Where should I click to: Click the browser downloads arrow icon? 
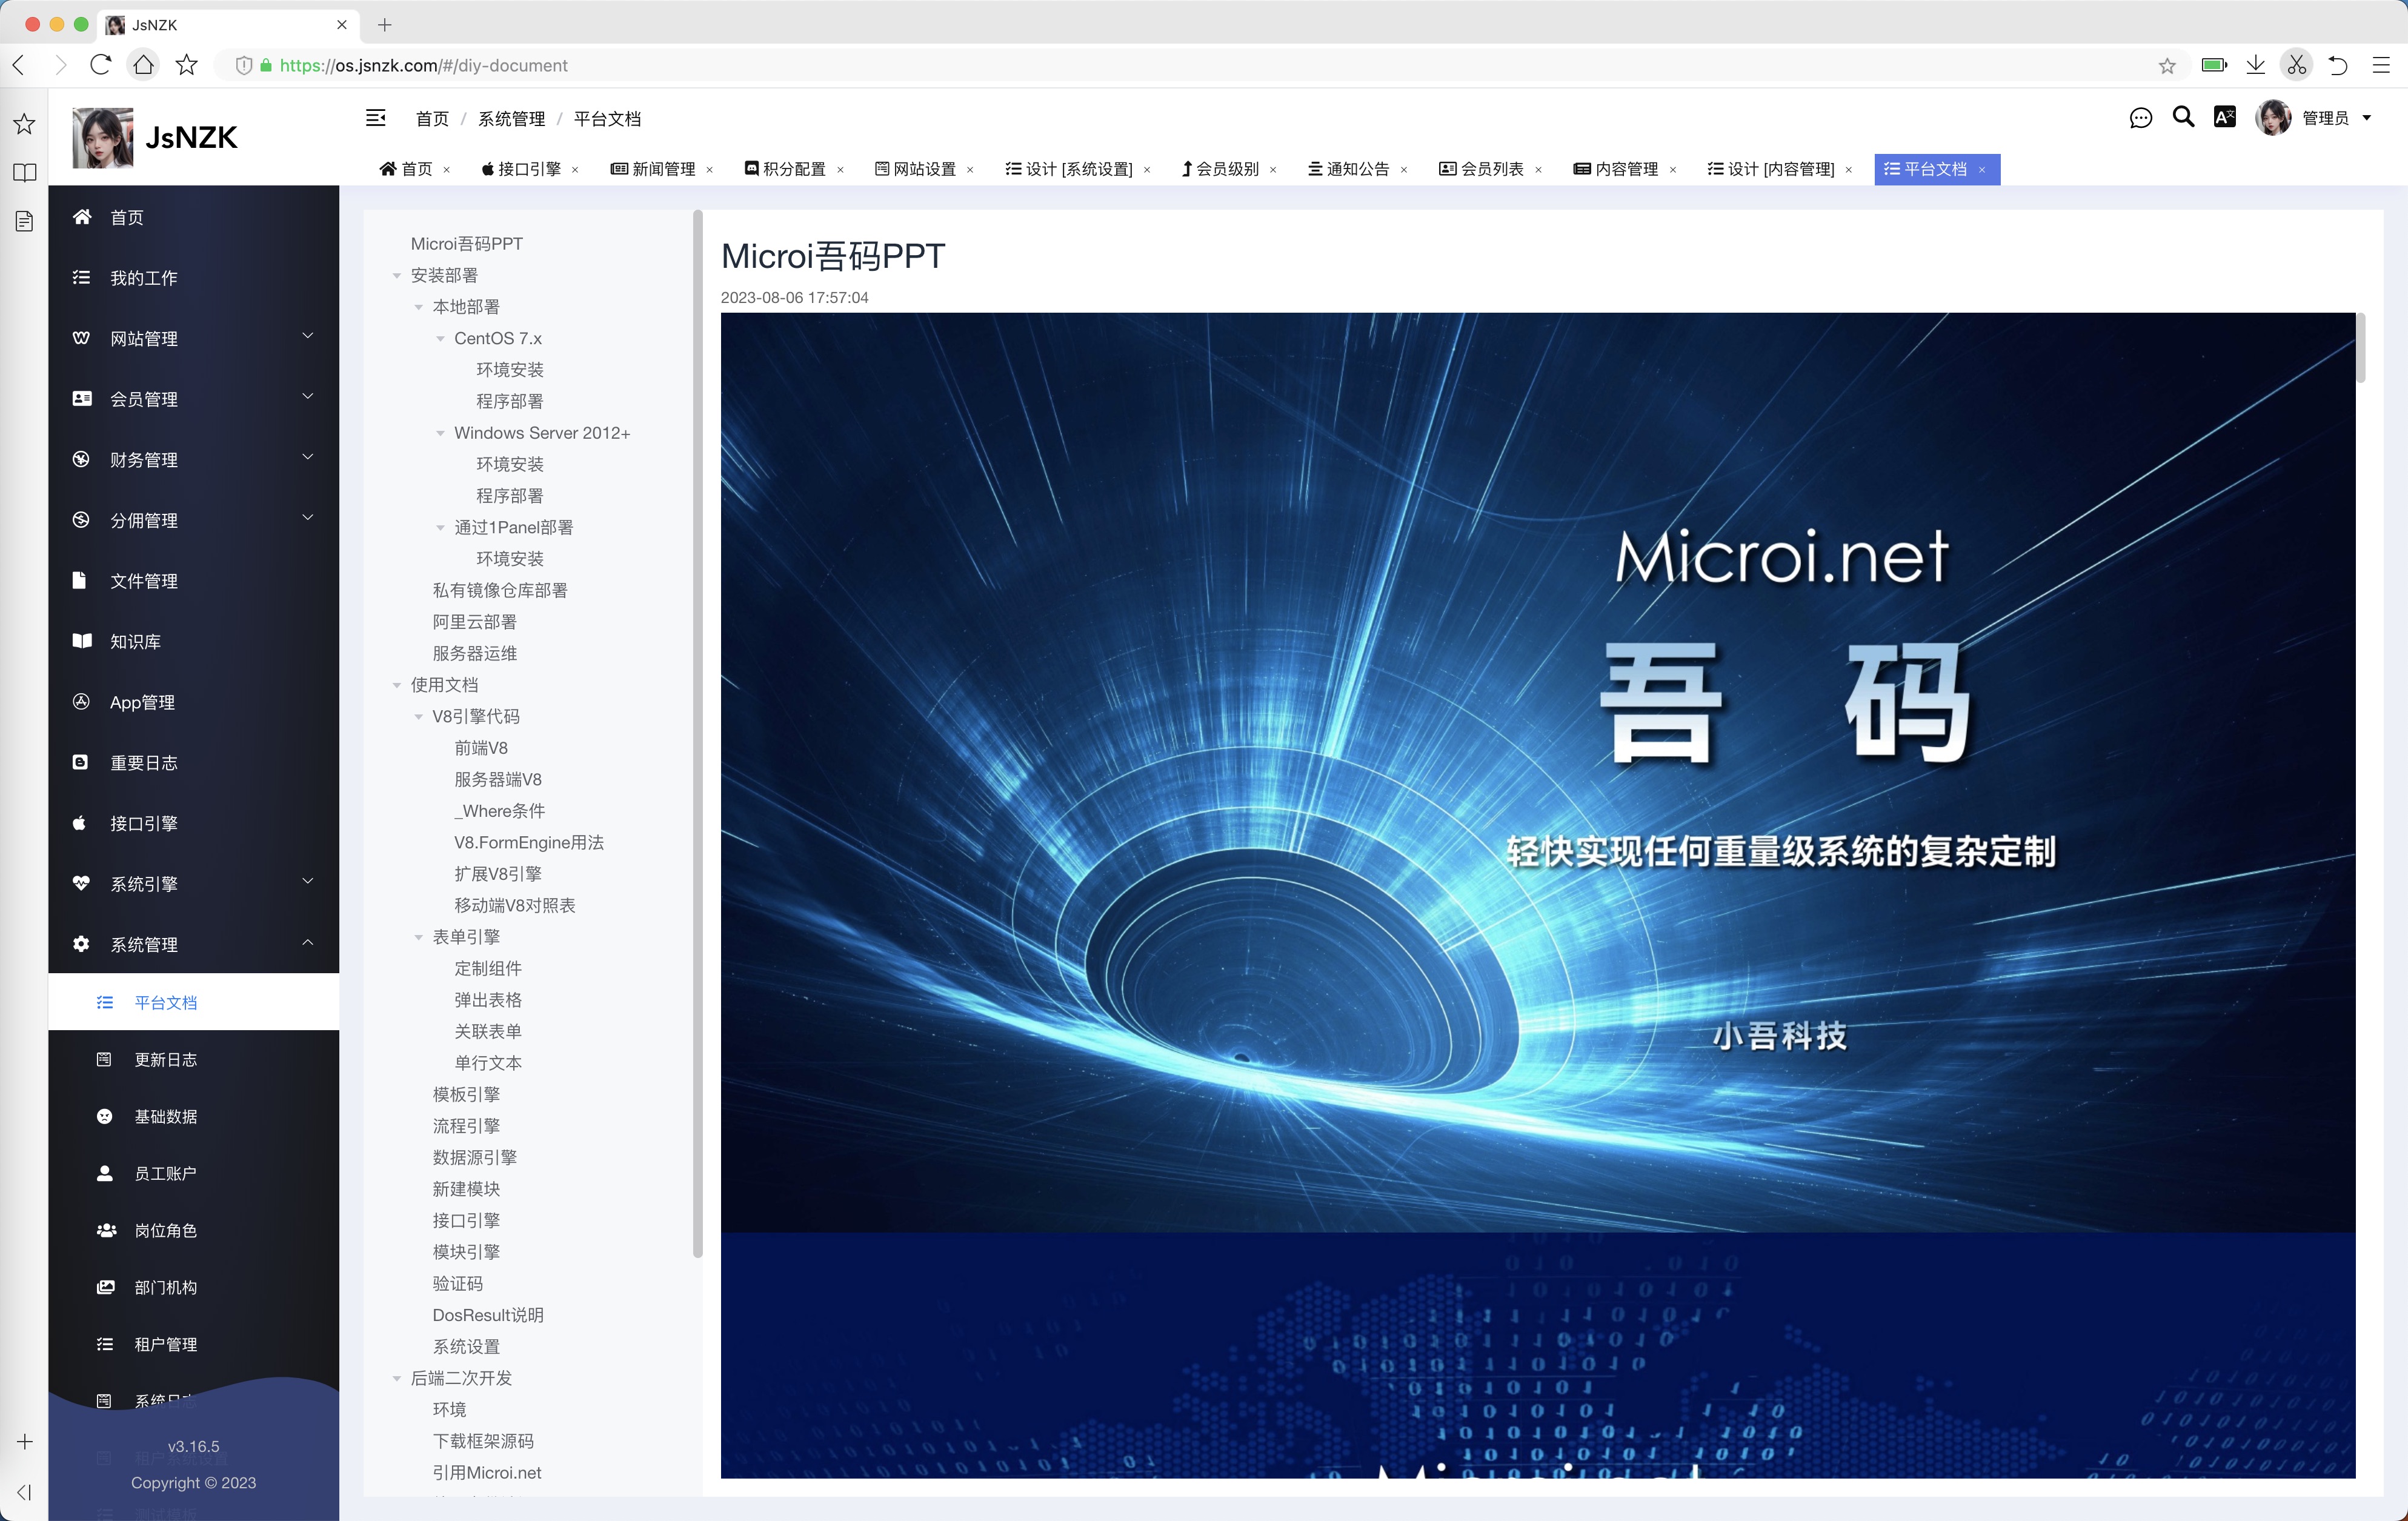(2255, 65)
